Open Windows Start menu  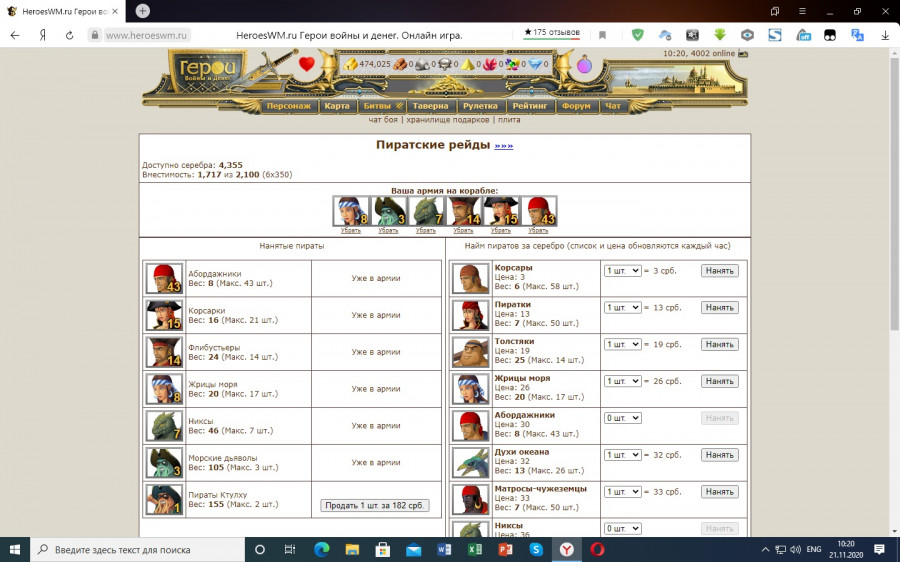(x=14, y=549)
